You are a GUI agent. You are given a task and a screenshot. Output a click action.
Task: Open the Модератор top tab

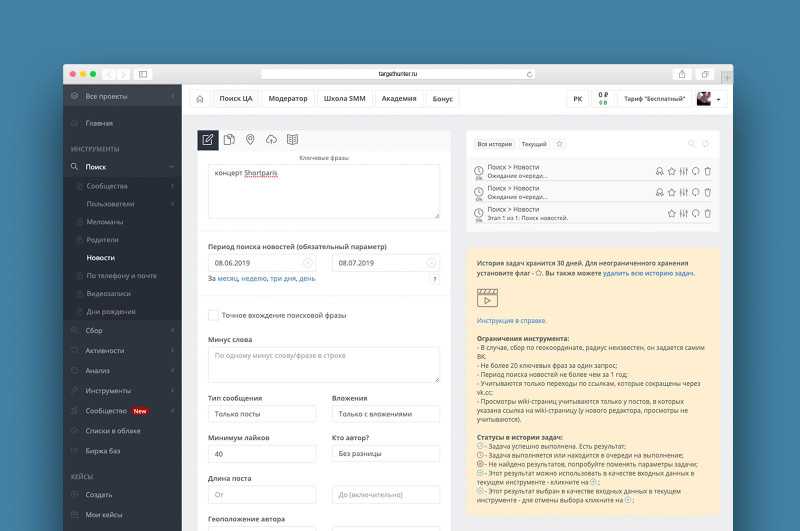288,99
